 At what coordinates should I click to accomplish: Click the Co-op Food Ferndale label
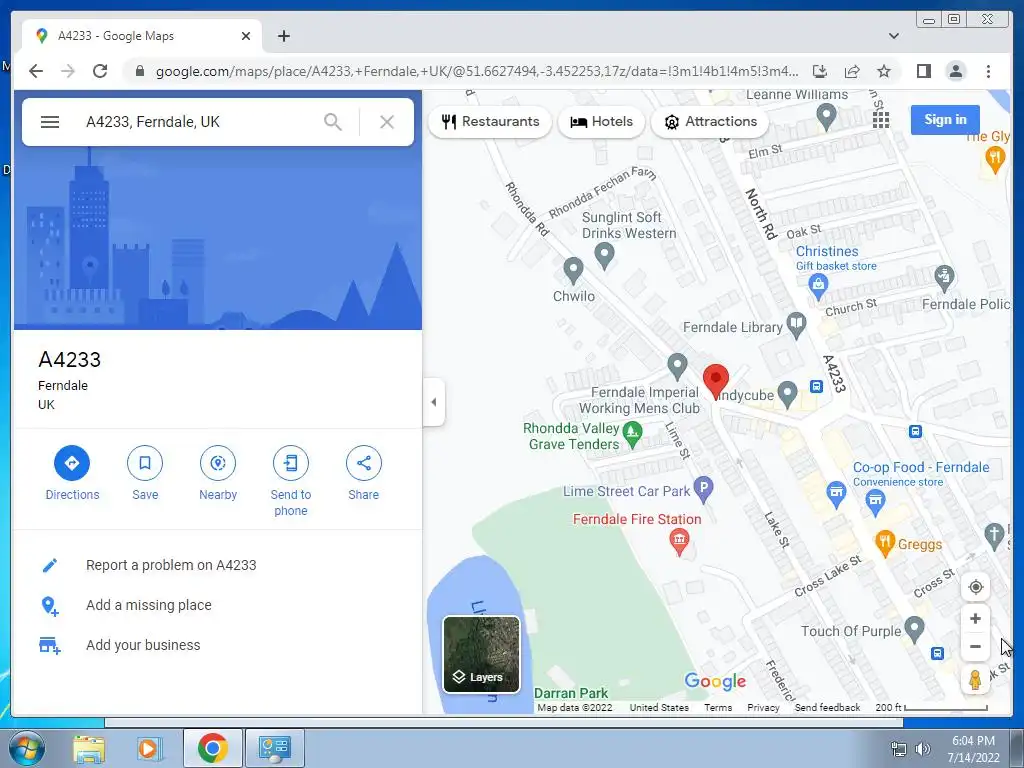tap(921, 468)
